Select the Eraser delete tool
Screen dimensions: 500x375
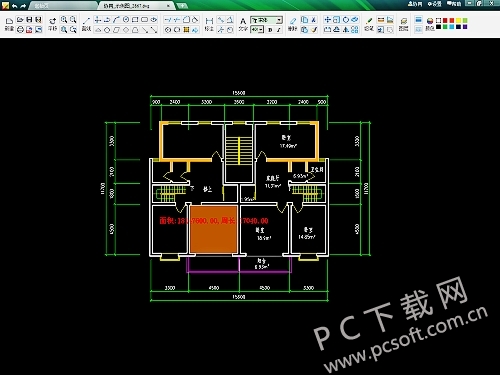[293, 21]
